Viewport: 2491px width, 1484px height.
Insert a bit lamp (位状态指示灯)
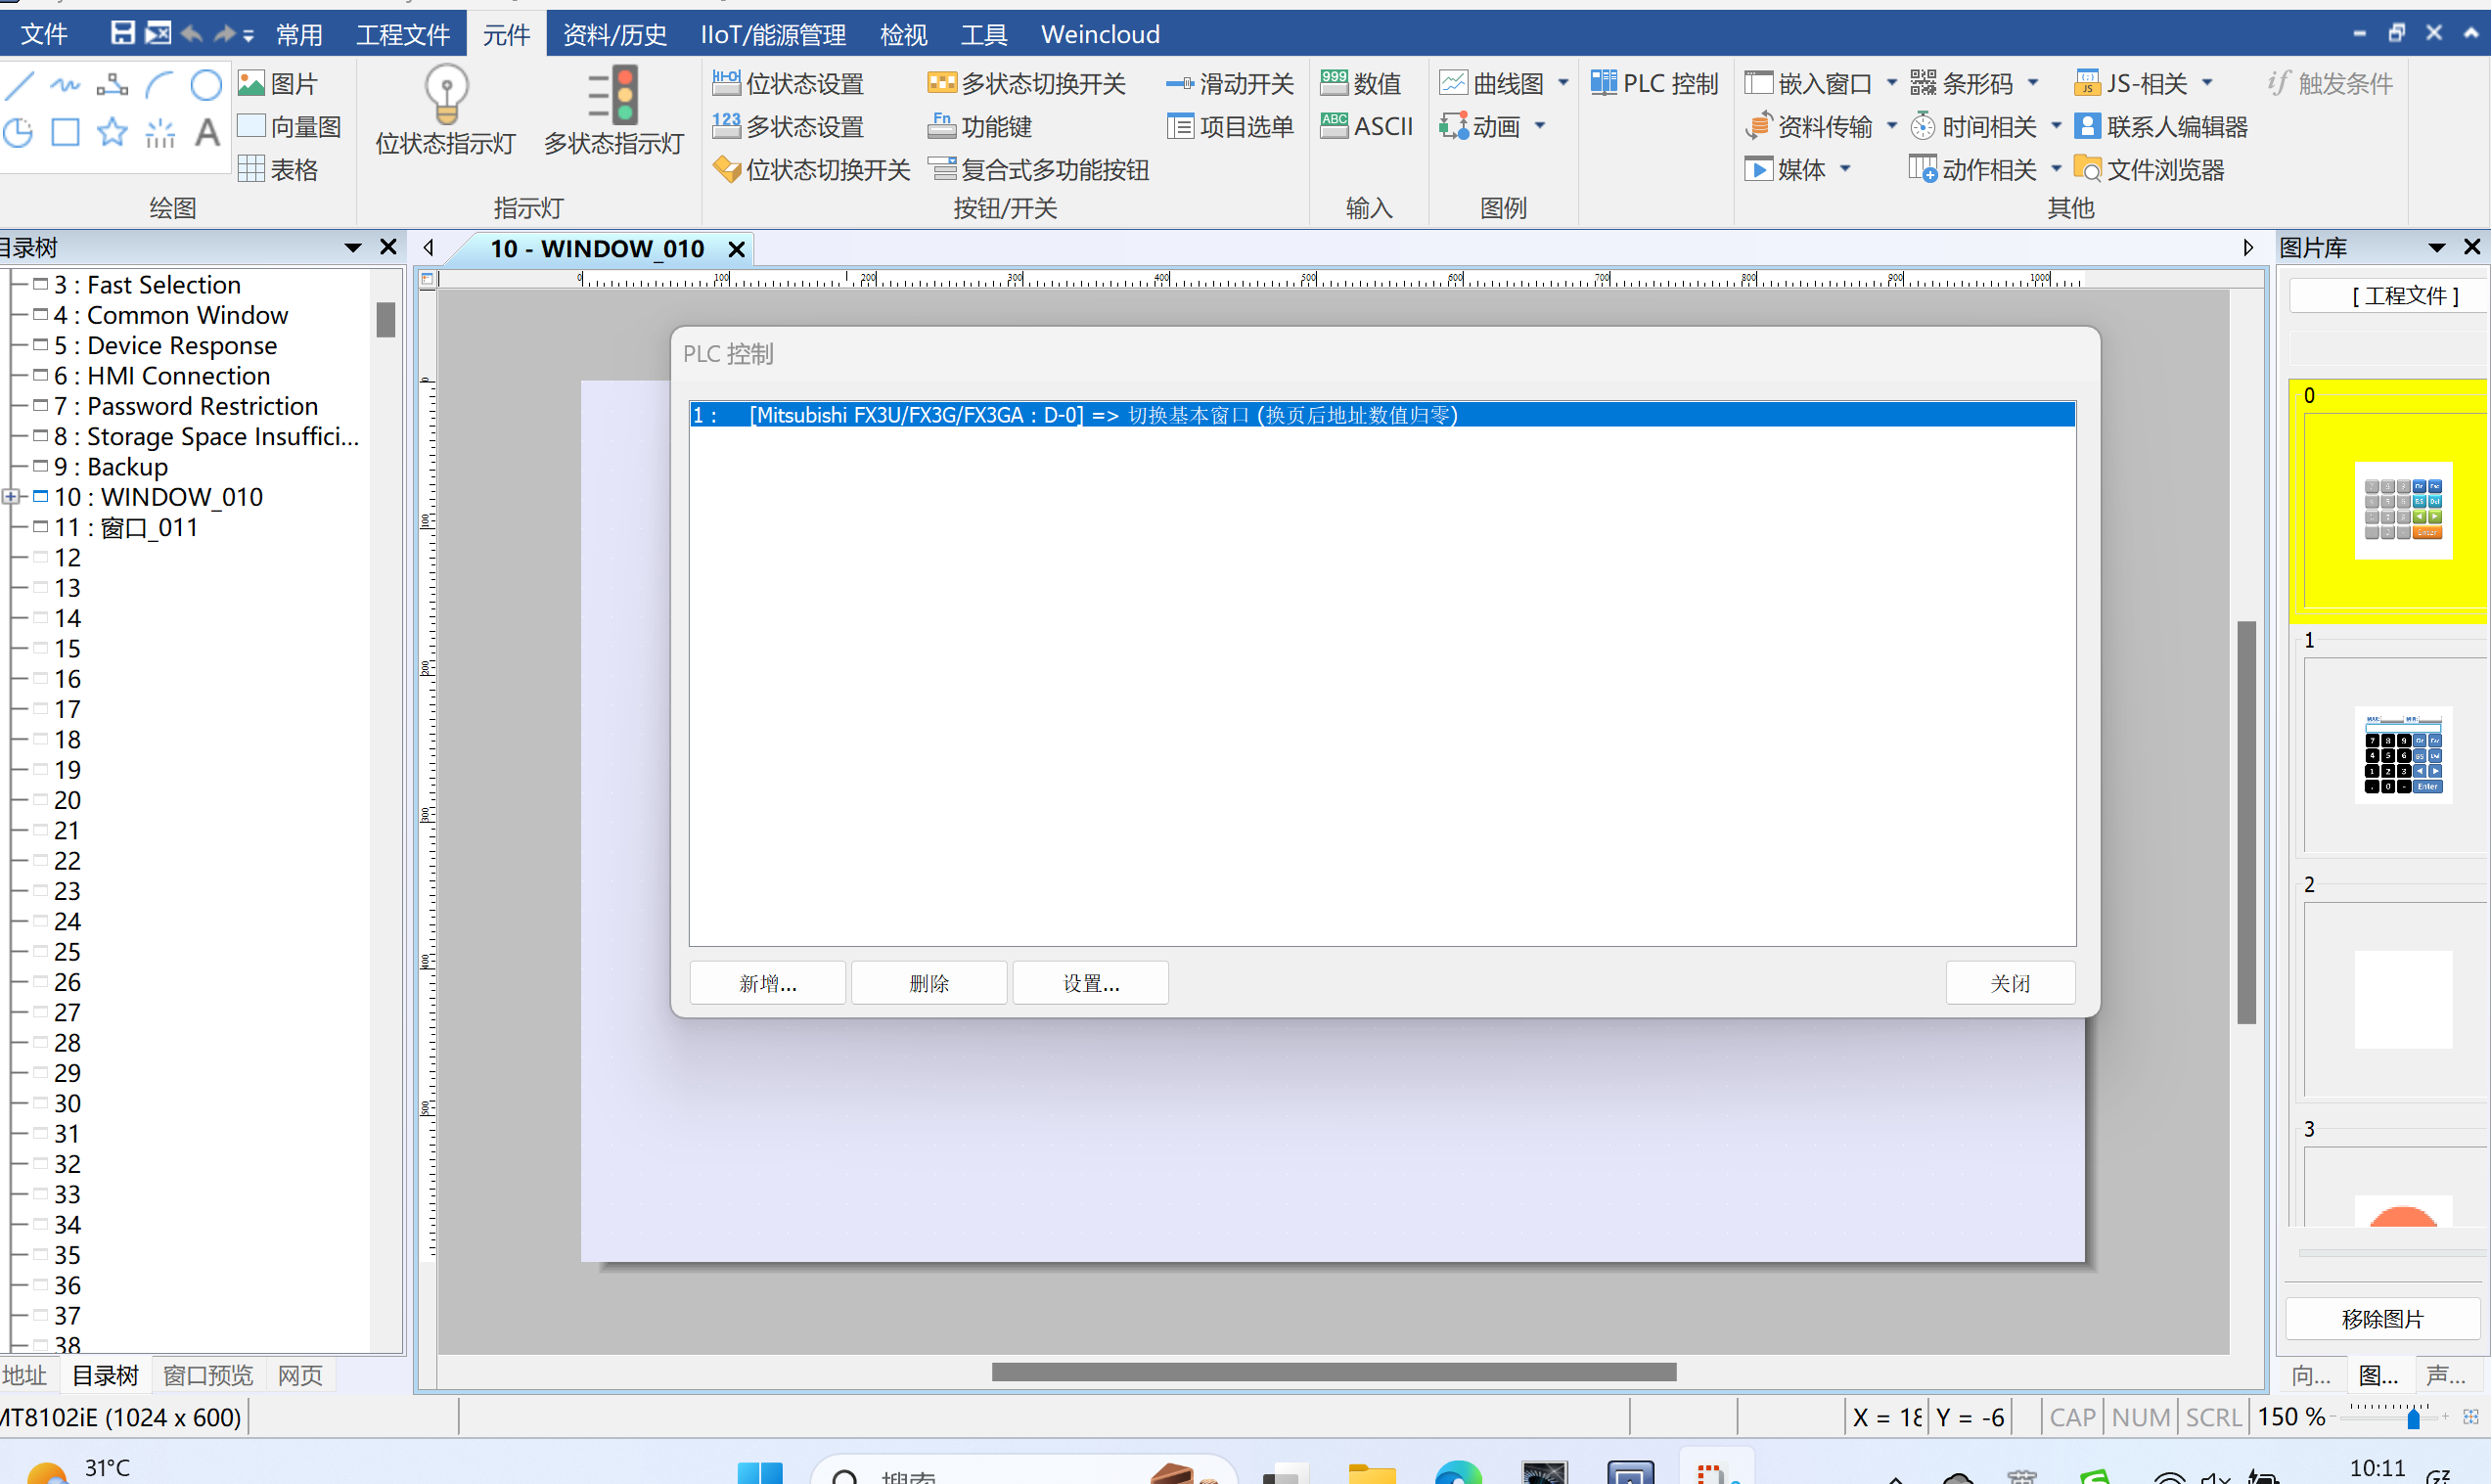point(445,110)
